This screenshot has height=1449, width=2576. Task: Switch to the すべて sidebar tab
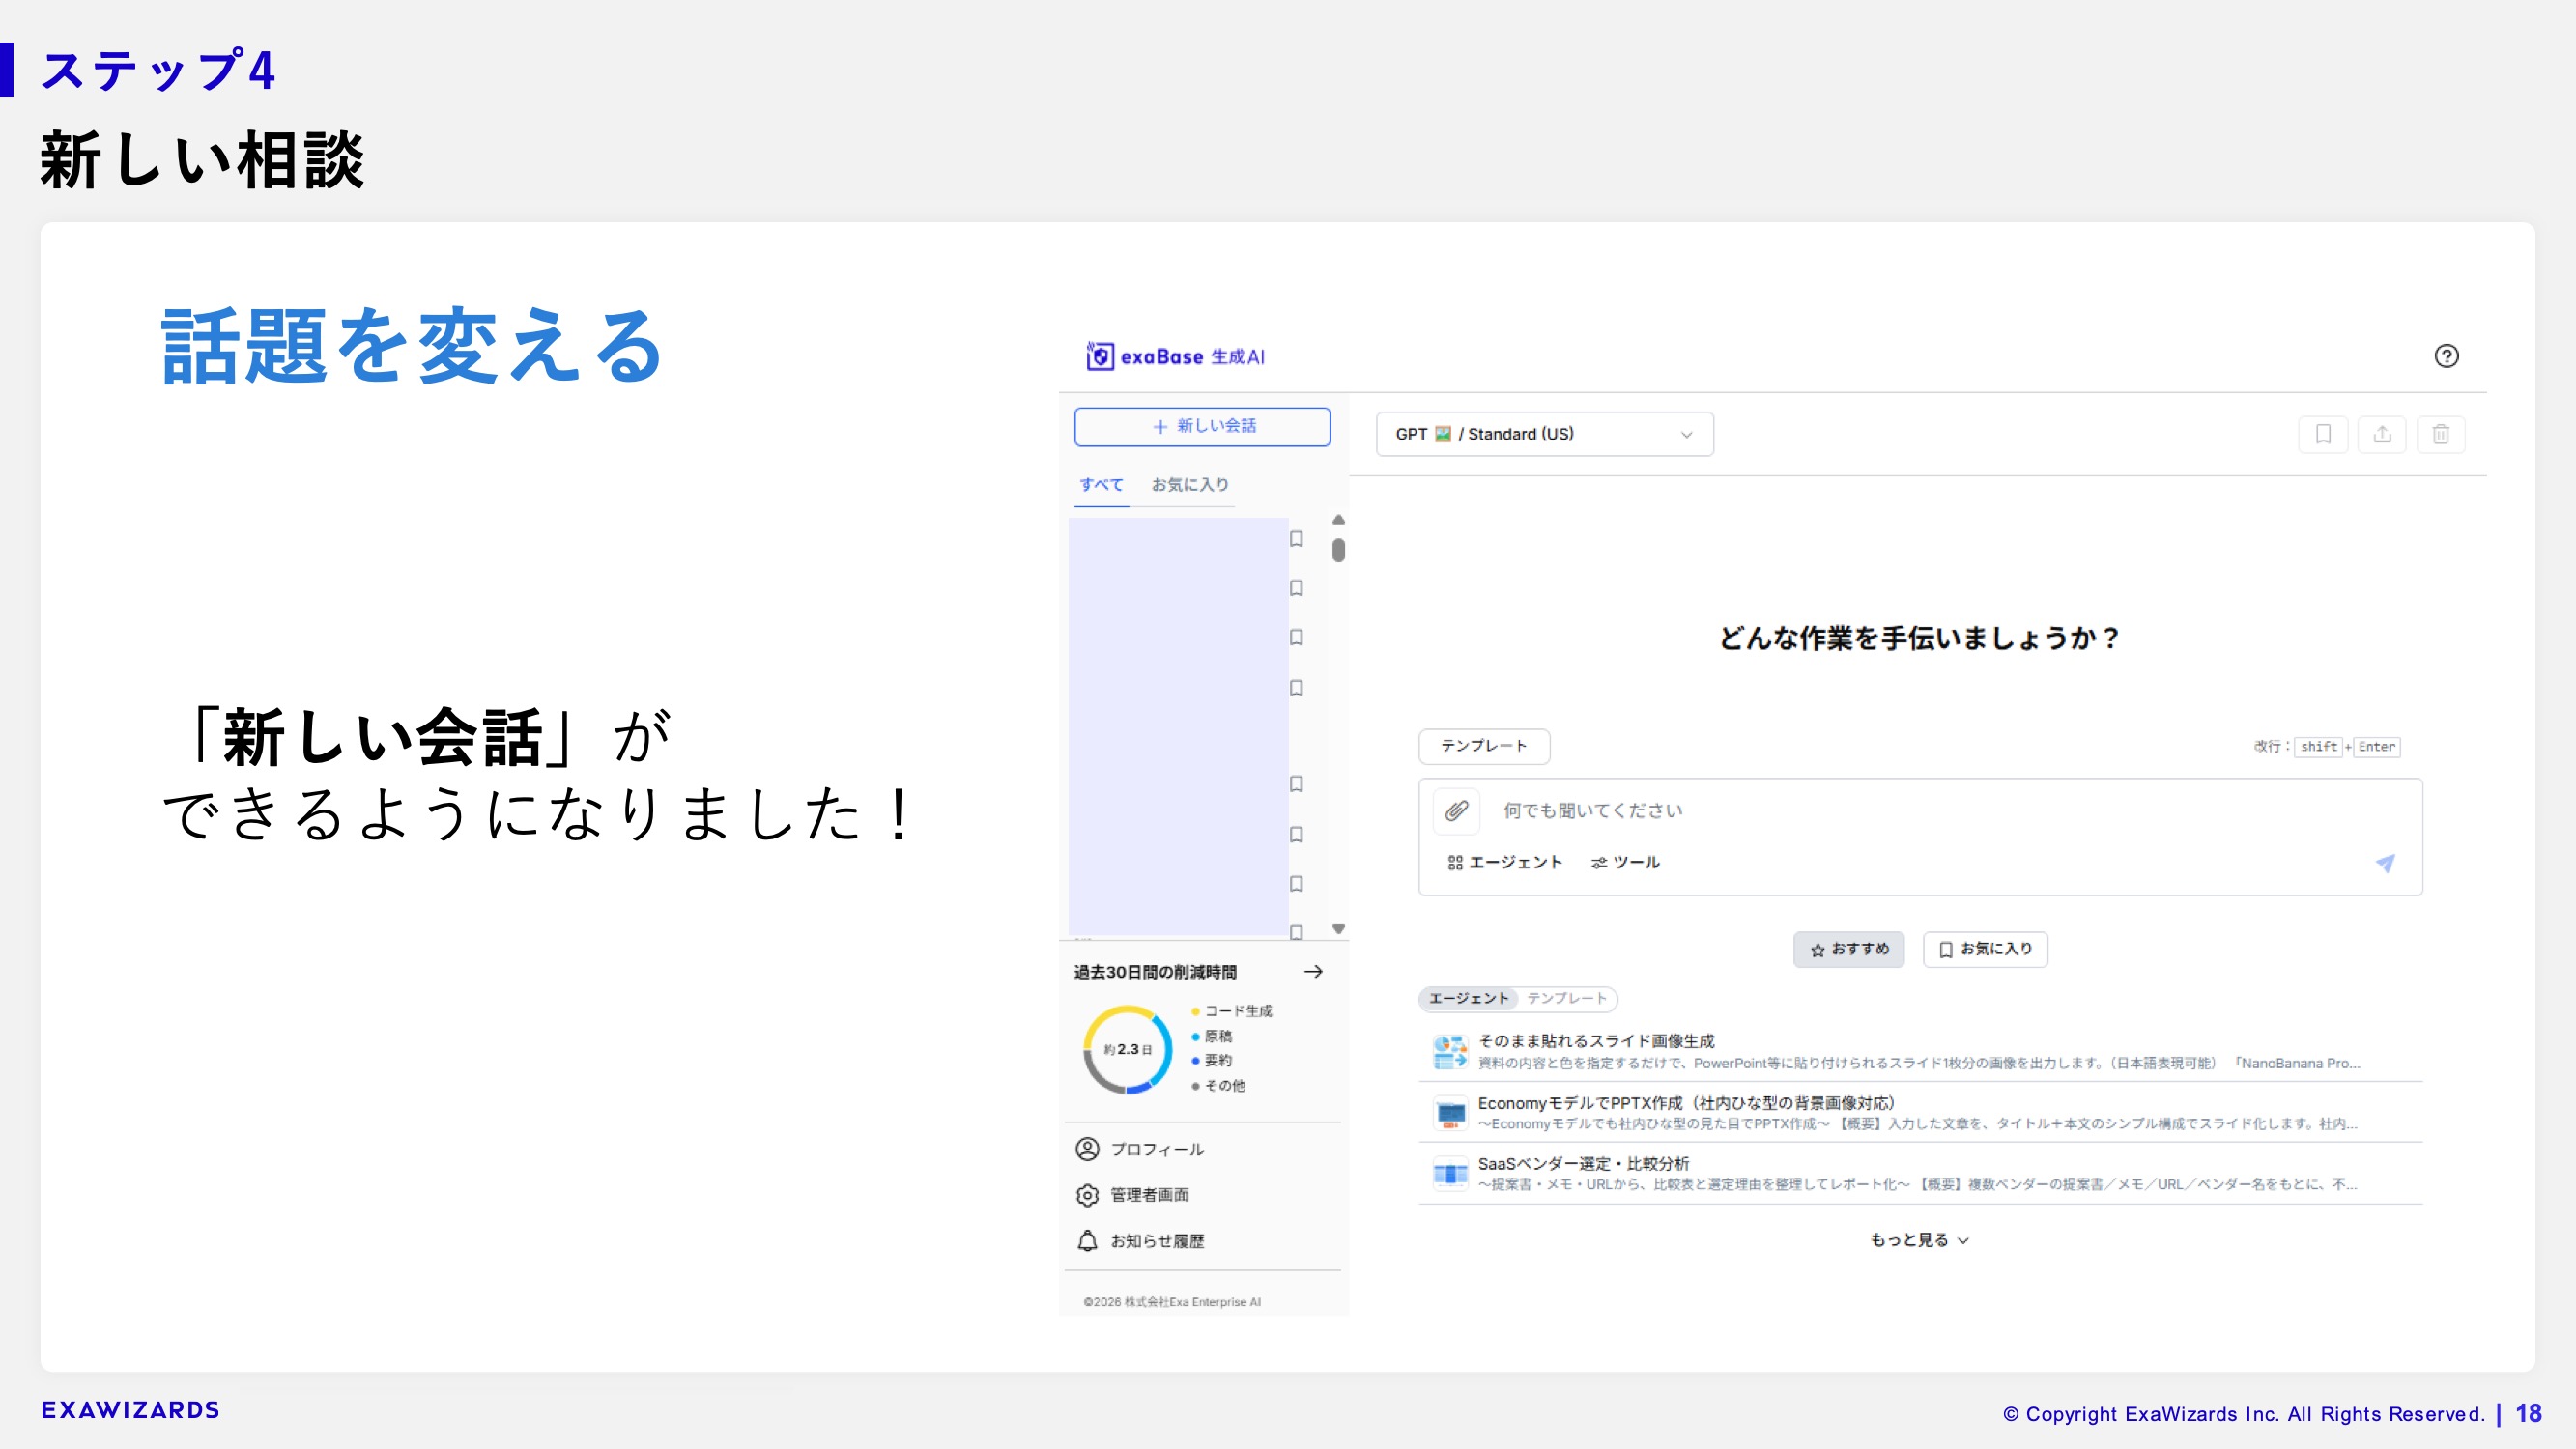point(1101,485)
